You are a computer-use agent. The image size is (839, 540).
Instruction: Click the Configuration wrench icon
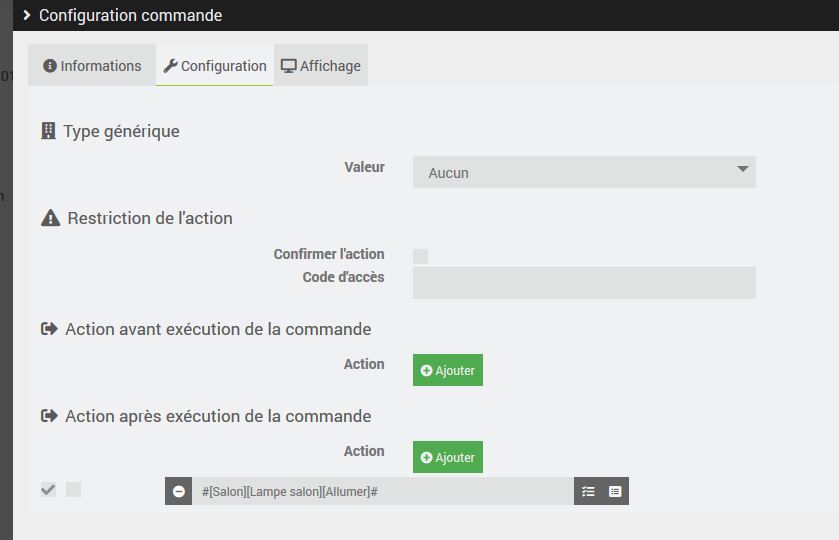pyautogui.click(x=170, y=66)
